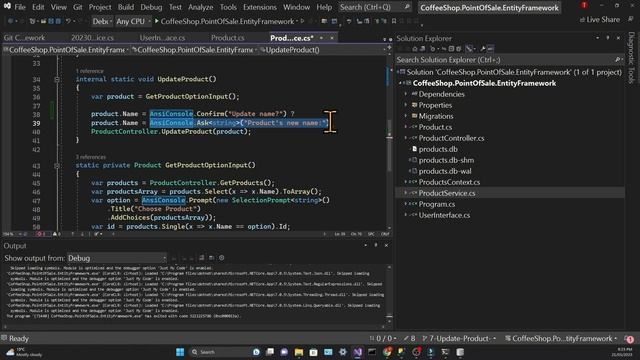This screenshot has height=360, width=640.
Task: Switch to the Product.cs tab
Action: (227, 38)
